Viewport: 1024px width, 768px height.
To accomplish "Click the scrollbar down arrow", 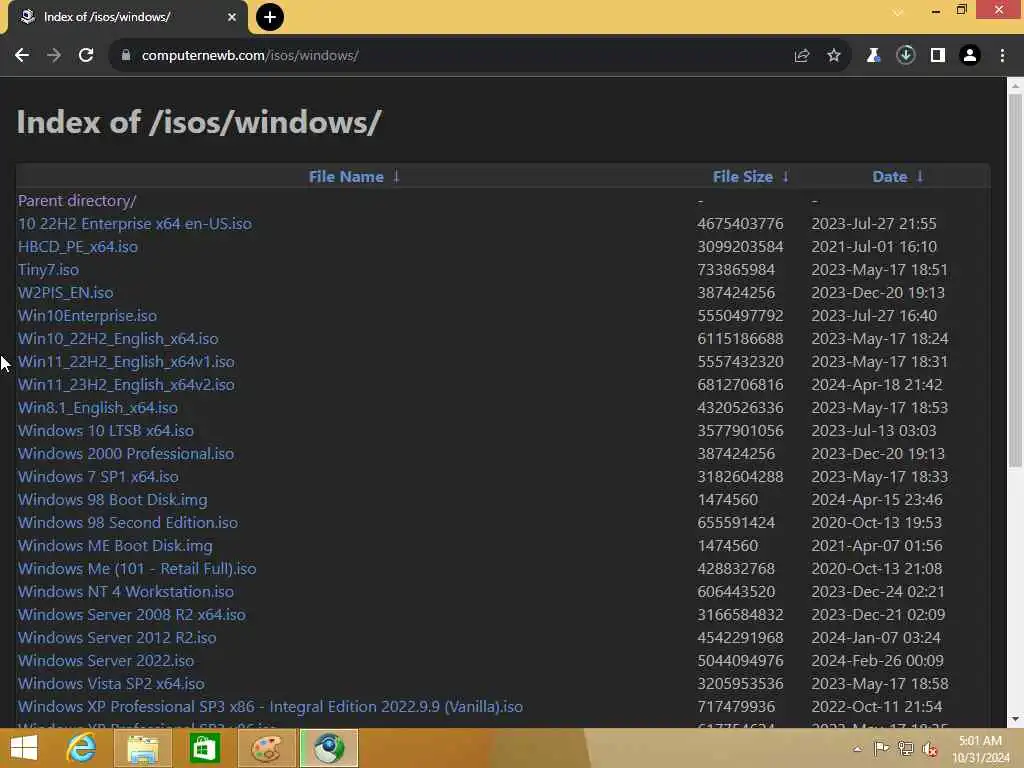I will coord(1015,719).
